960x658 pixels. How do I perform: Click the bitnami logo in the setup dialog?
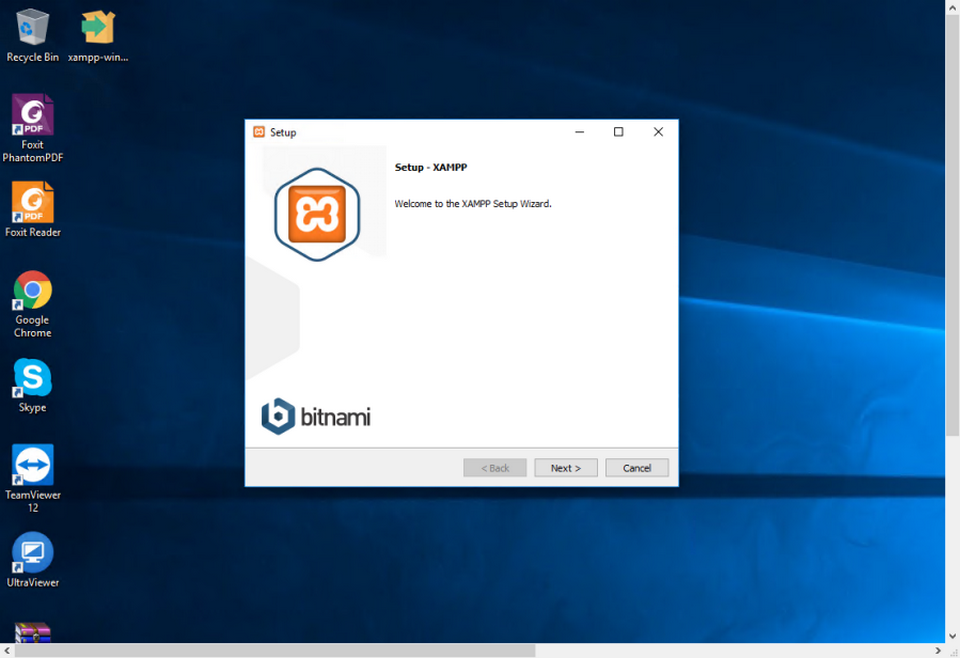[x=316, y=416]
